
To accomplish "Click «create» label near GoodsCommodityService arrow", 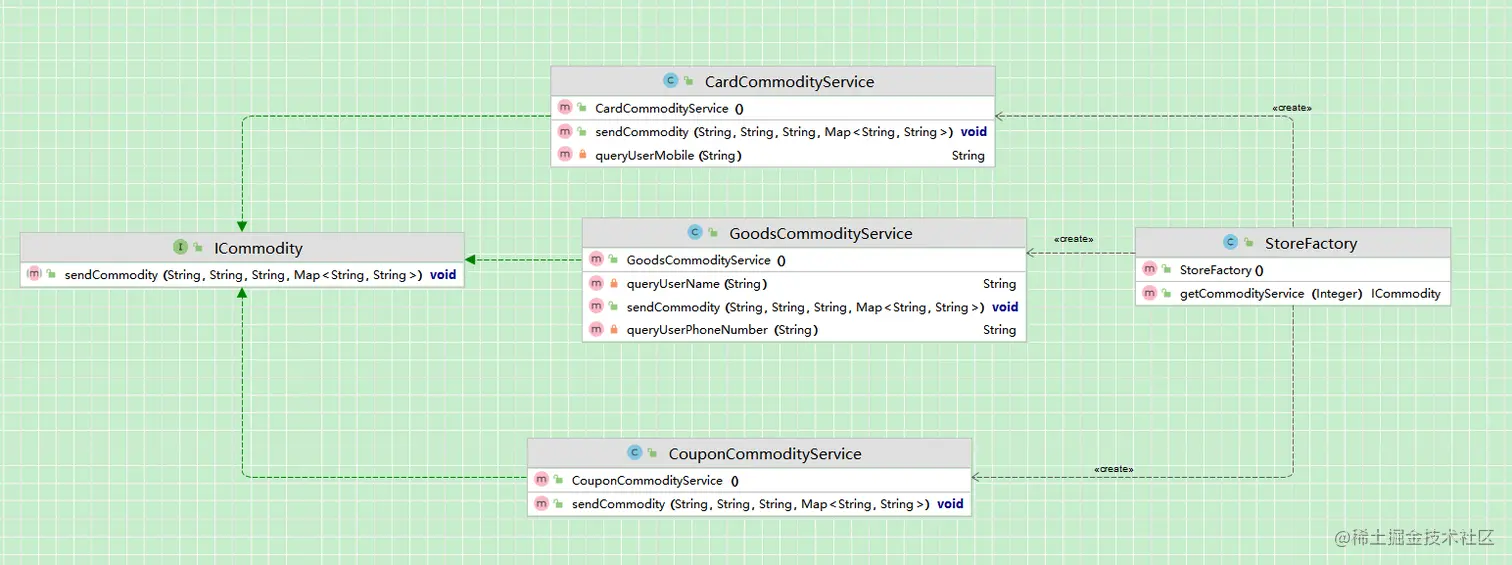I will coord(1073,240).
